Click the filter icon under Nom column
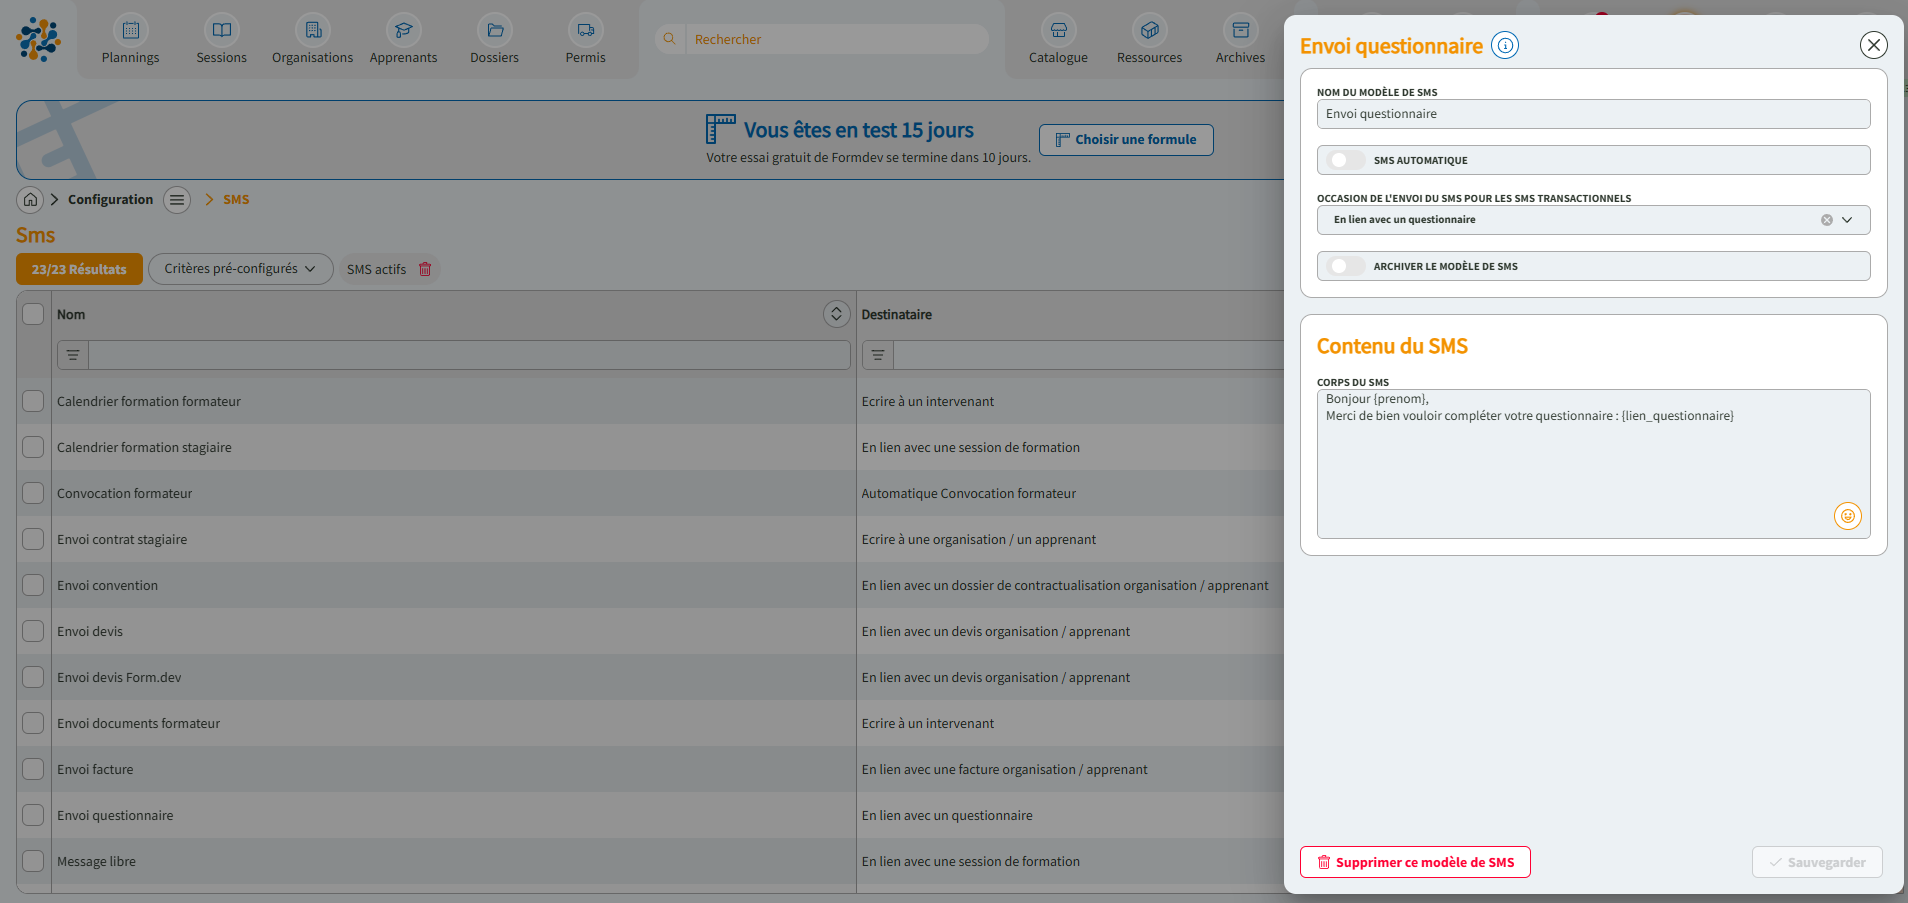This screenshot has height=903, width=1908. point(73,355)
